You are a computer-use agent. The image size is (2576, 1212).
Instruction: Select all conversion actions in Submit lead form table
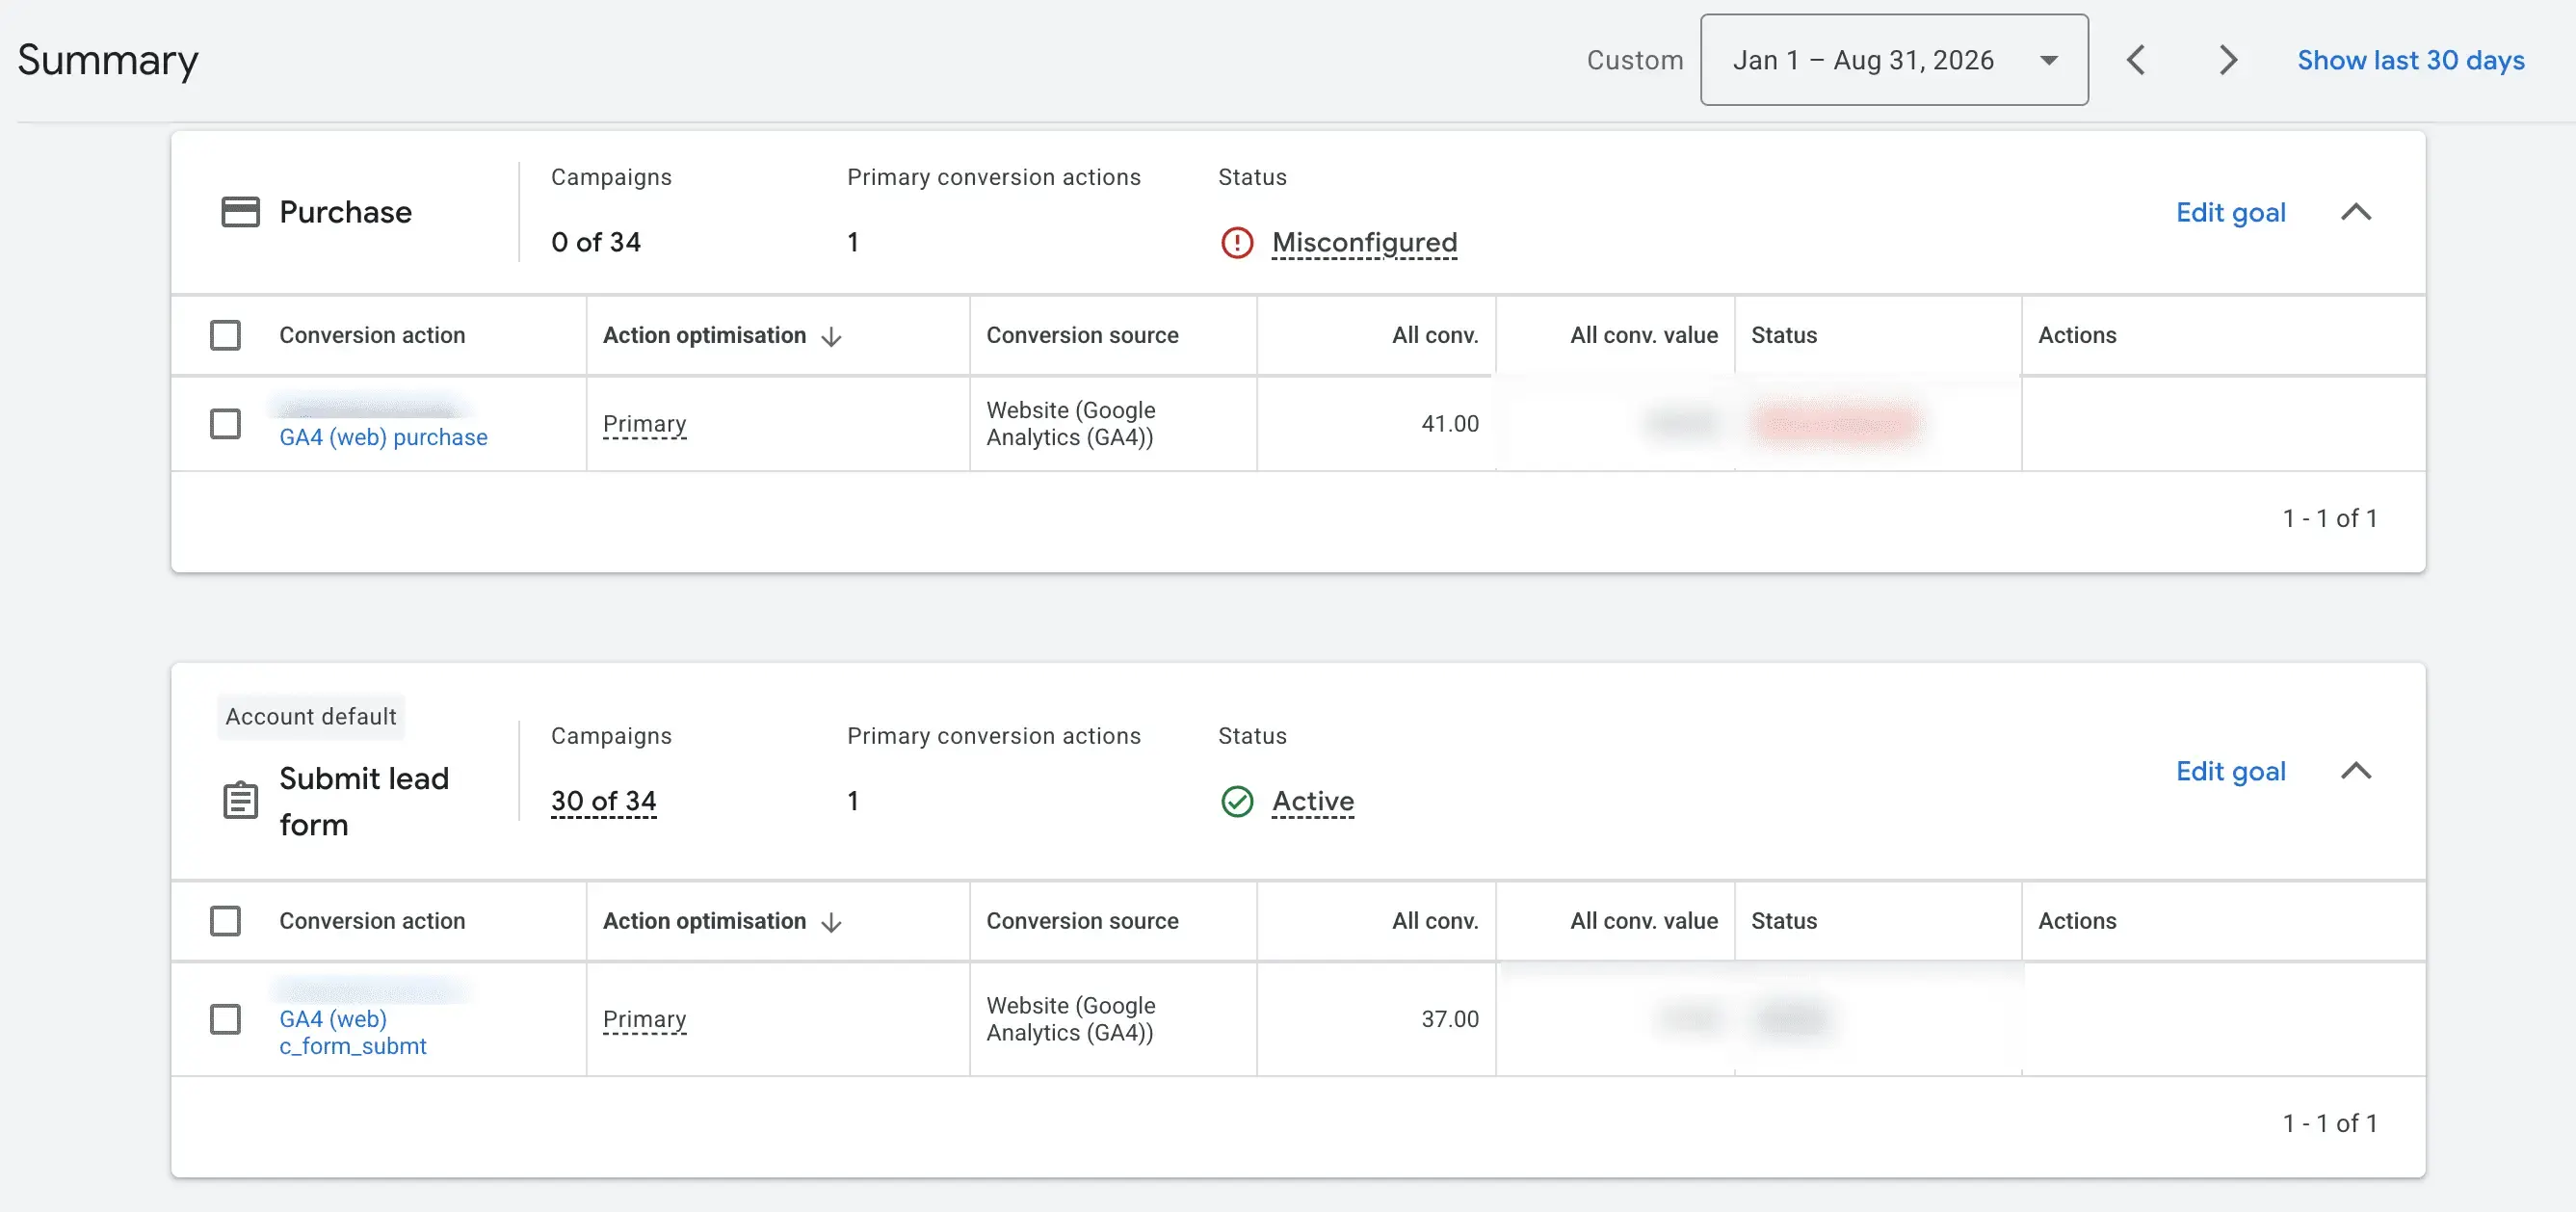pos(225,921)
